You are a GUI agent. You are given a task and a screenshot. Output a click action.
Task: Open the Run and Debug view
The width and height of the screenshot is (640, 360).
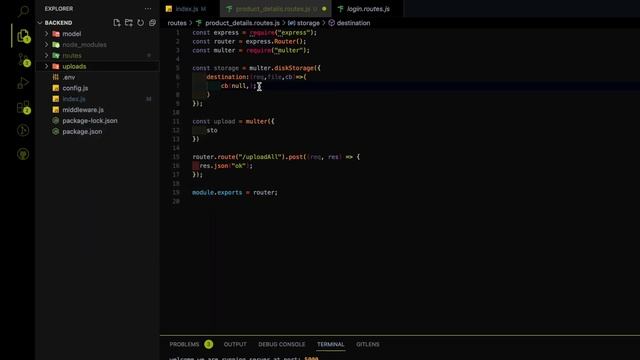23,83
